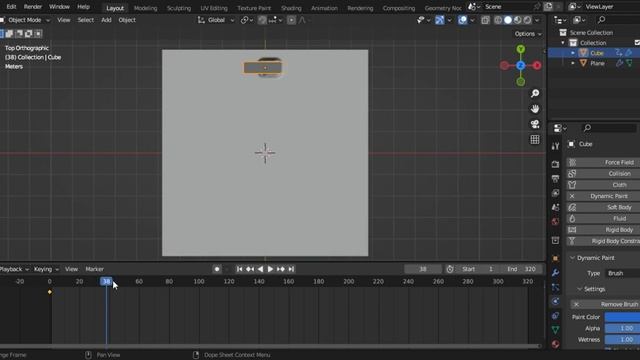This screenshot has height=360, width=640.
Task: Open the Object Mode dropdown
Action: point(25,20)
